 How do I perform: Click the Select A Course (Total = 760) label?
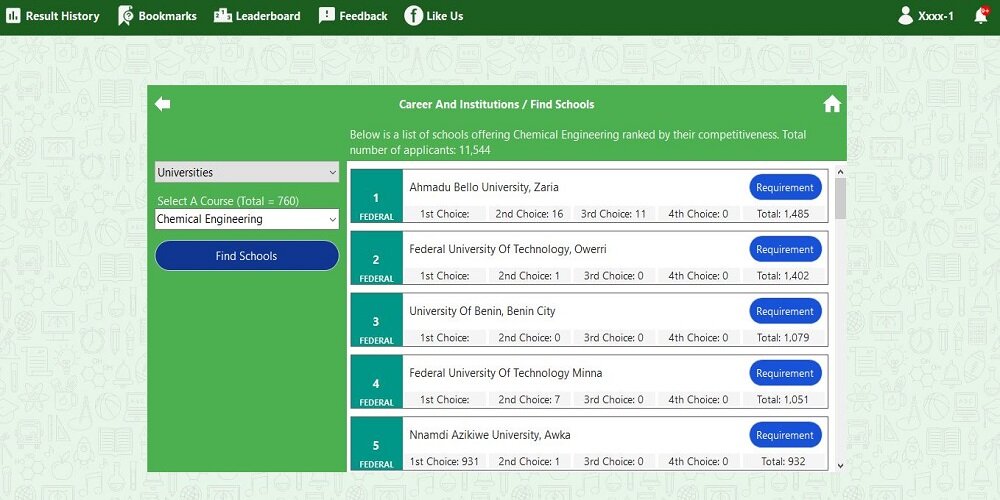point(228,201)
